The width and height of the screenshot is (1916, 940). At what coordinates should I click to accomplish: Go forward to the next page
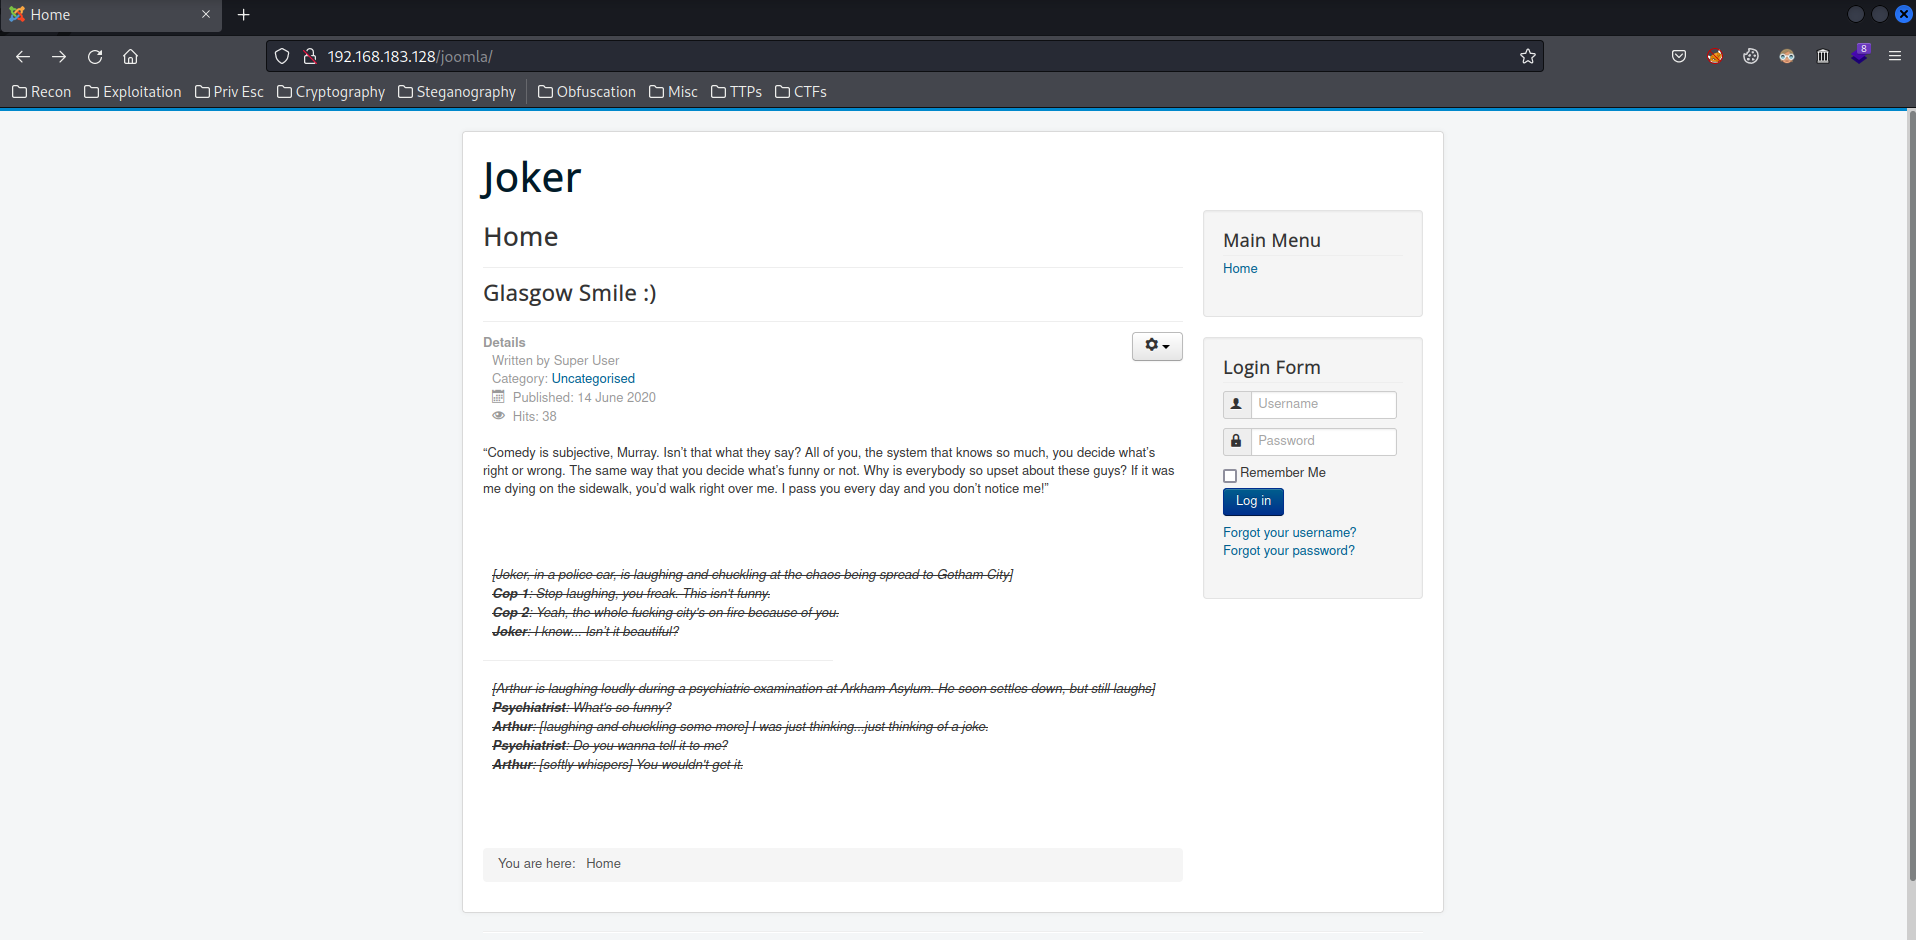coord(59,57)
